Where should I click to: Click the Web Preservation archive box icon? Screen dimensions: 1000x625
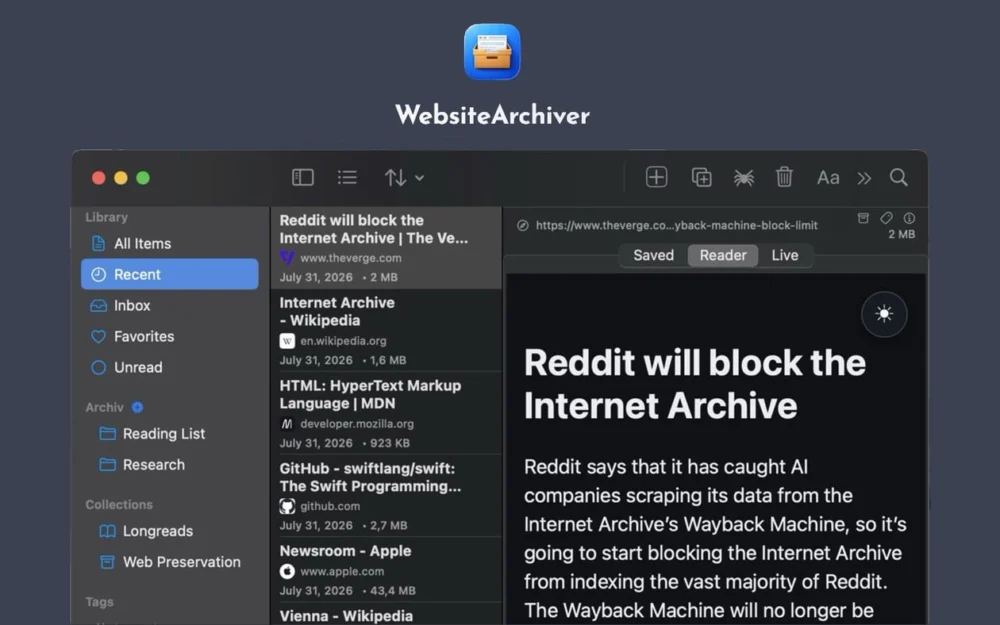(x=108, y=562)
